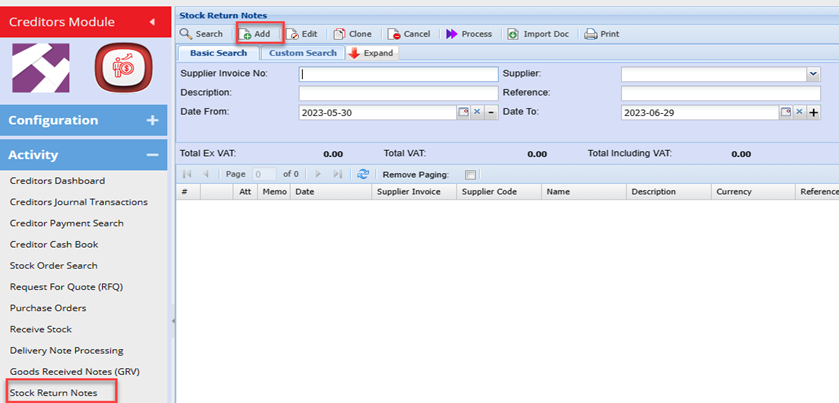
Task: Click into the Description search field
Action: [398, 93]
